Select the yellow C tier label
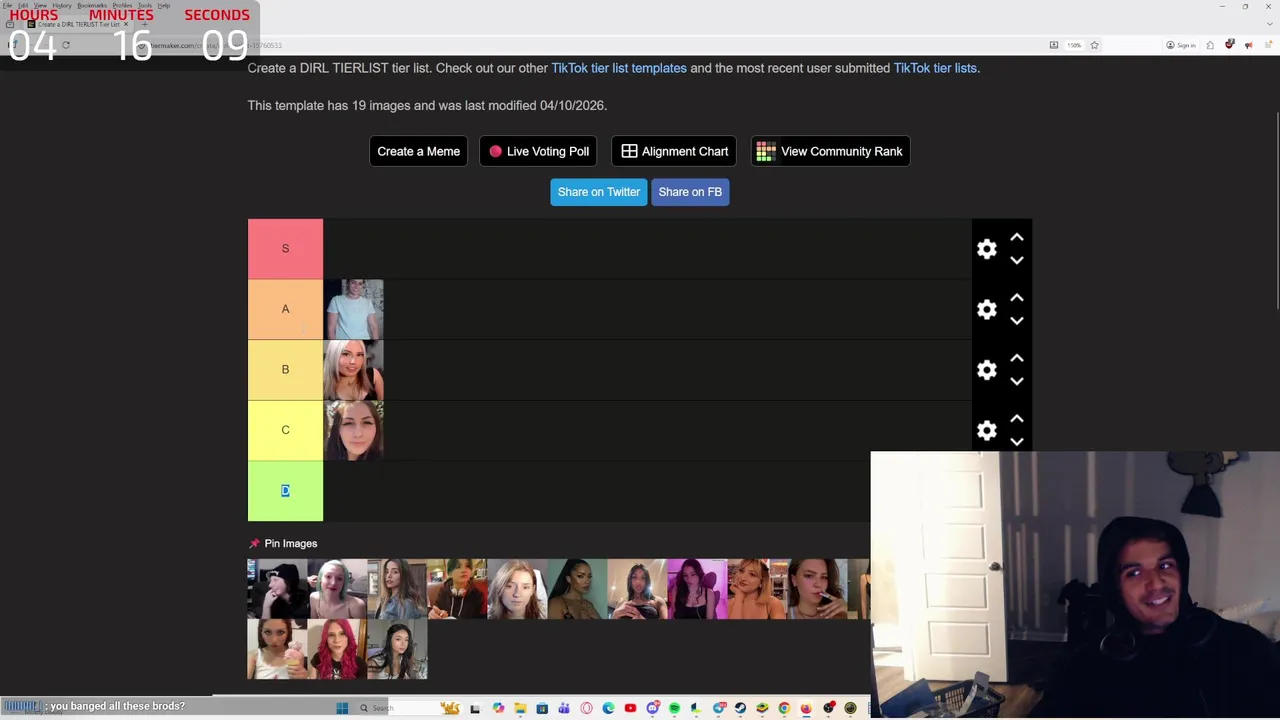 (285, 430)
